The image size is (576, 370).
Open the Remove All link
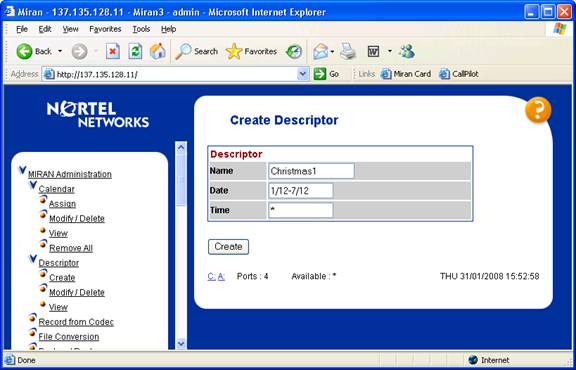click(x=71, y=248)
